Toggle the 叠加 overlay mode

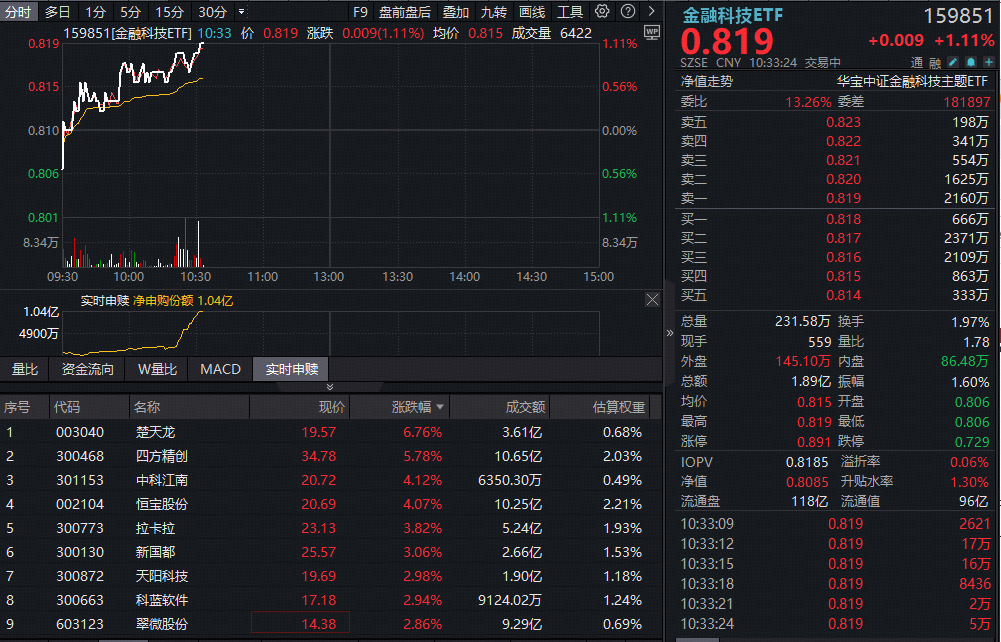pos(454,11)
